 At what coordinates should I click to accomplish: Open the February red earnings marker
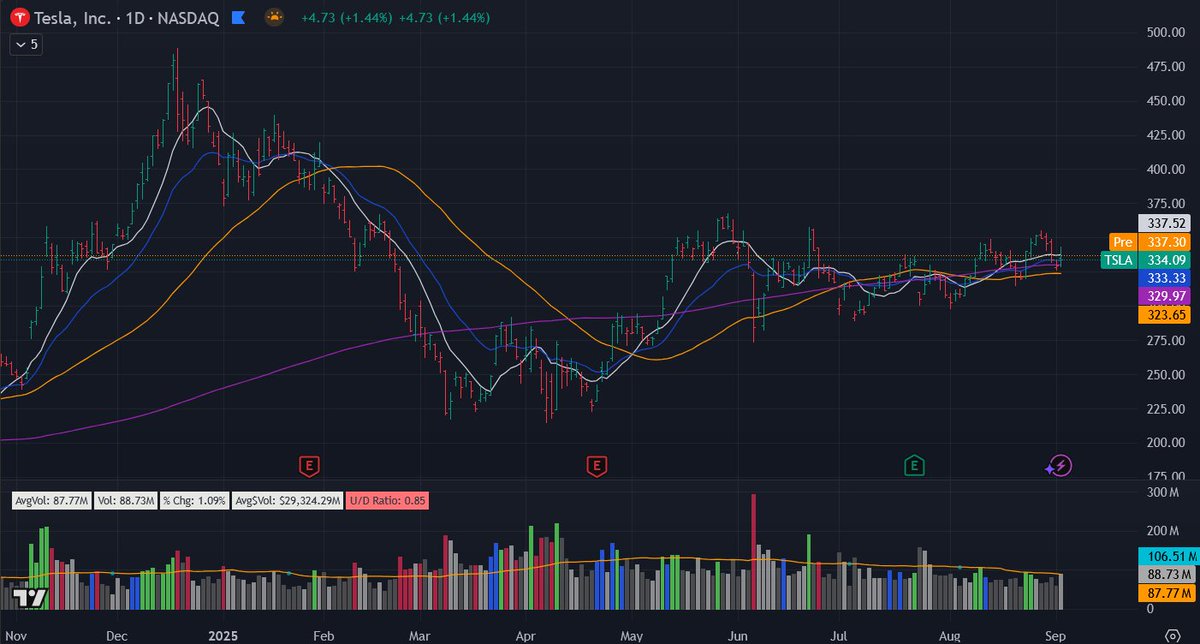point(310,465)
